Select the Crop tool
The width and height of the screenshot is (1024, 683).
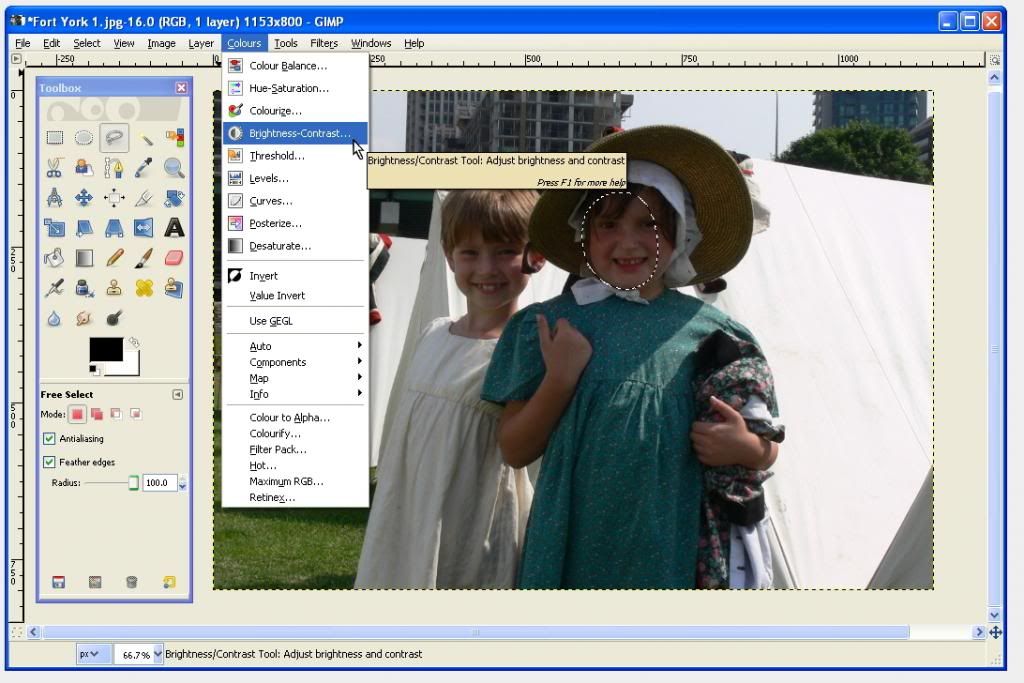[x=144, y=198]
